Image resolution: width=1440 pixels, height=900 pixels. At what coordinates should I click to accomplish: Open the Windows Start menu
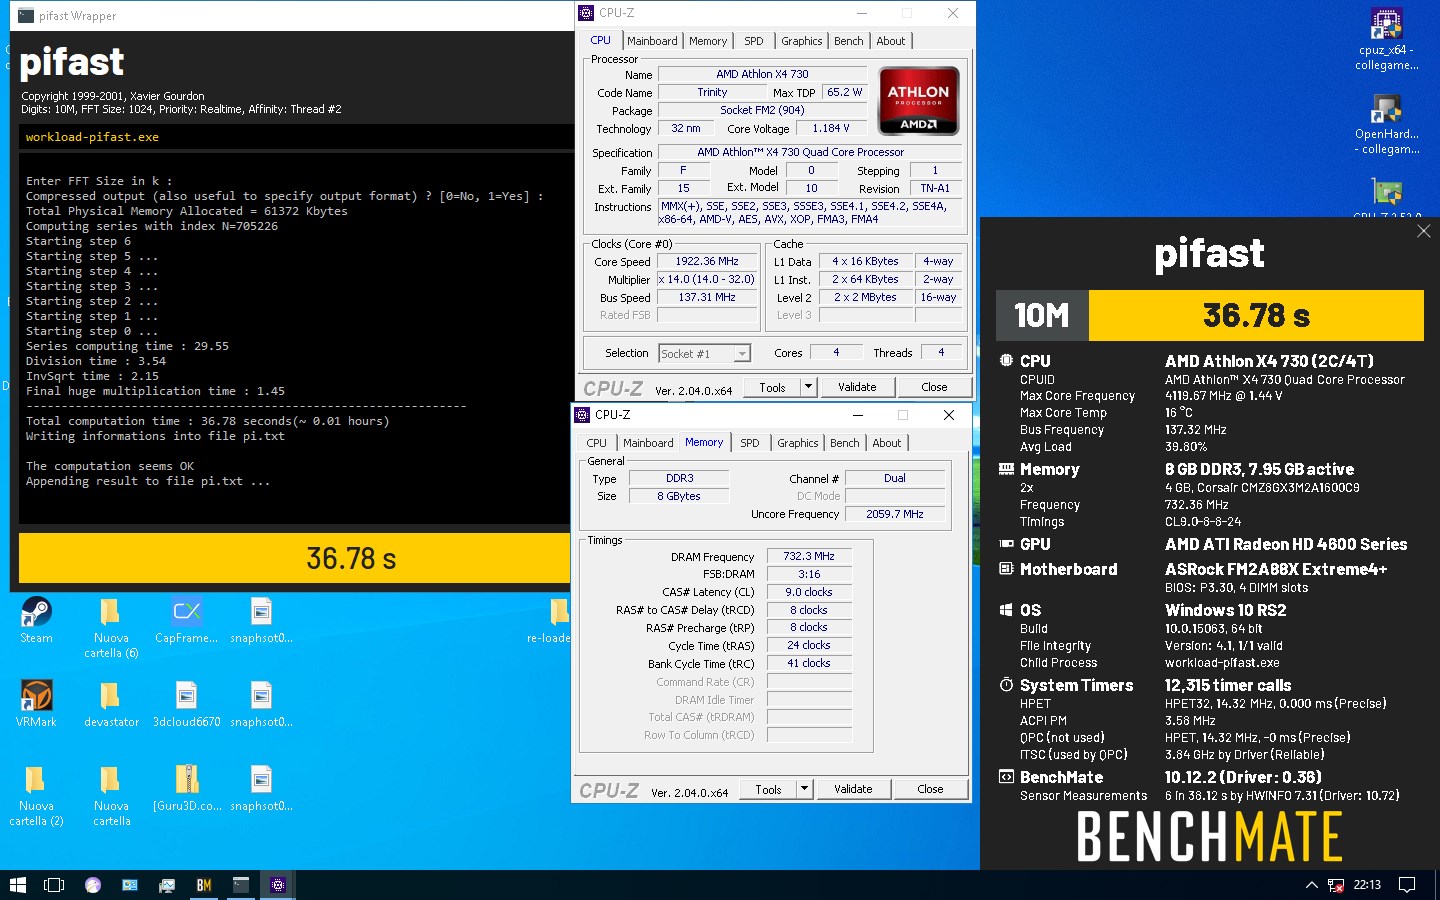17,885
